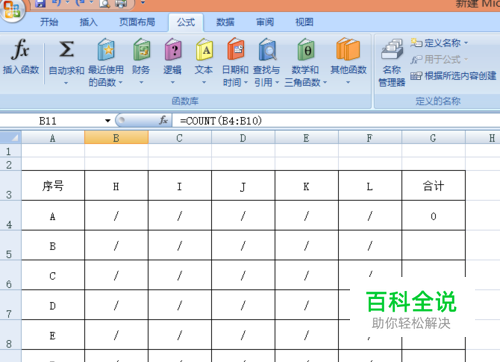Click the formula bar with =COUNT(B4:B10)
Image resolution: width=500 pixels, height=362 pixels.
click(336, 121)
